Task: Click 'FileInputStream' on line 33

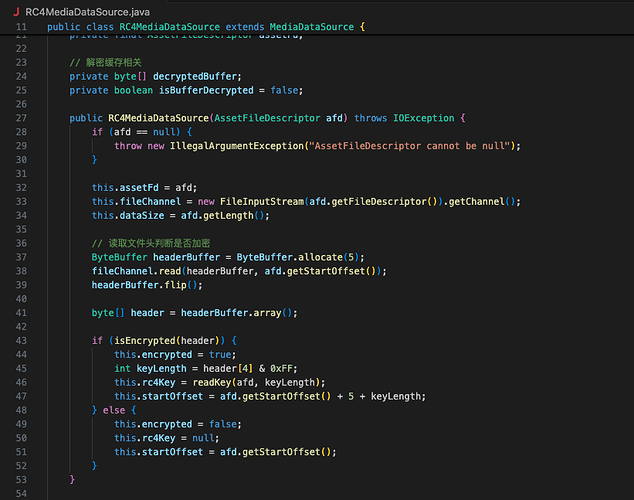Action: (x=262, y=202)
